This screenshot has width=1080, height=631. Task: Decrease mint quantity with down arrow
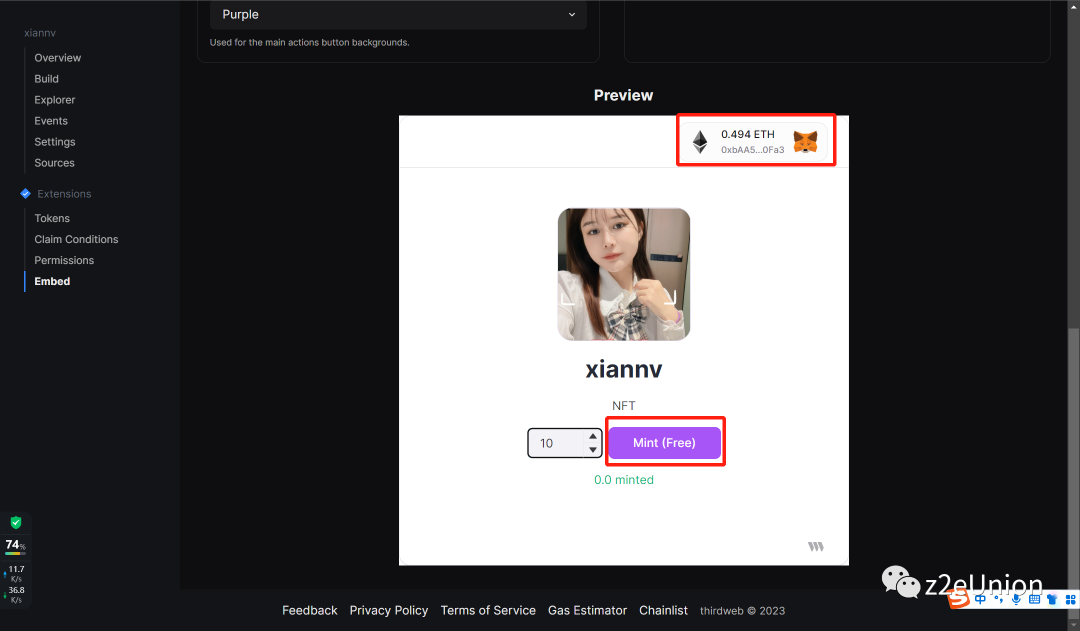click(593, 450)
